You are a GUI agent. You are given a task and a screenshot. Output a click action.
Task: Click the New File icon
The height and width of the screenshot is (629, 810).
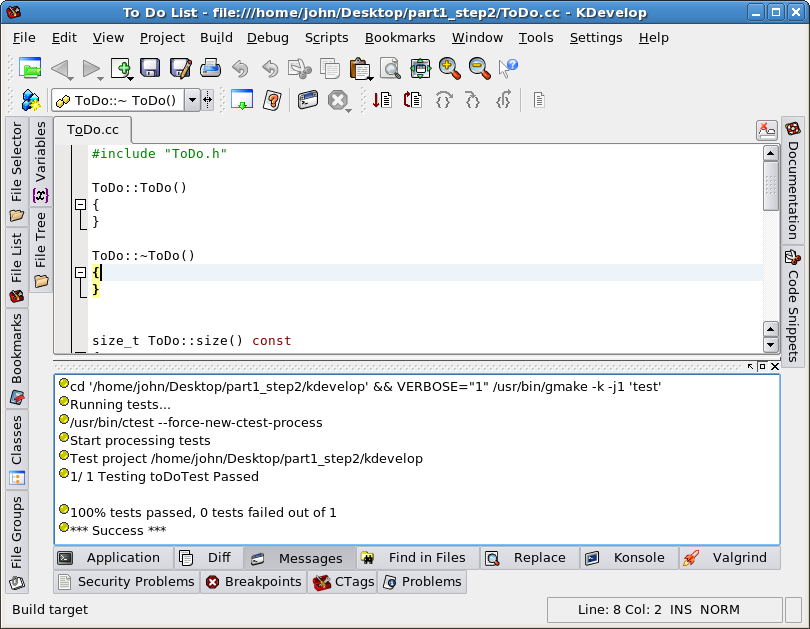121,68
